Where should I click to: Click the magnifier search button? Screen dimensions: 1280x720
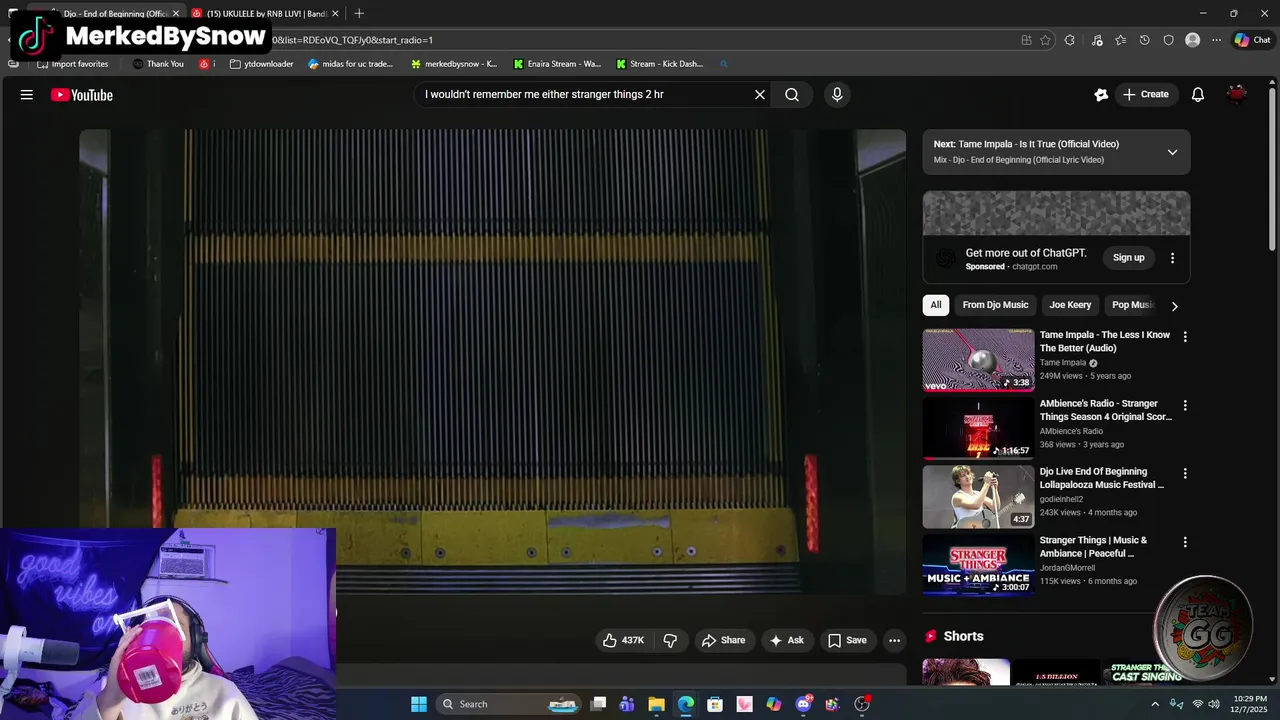tap(792, 95)
